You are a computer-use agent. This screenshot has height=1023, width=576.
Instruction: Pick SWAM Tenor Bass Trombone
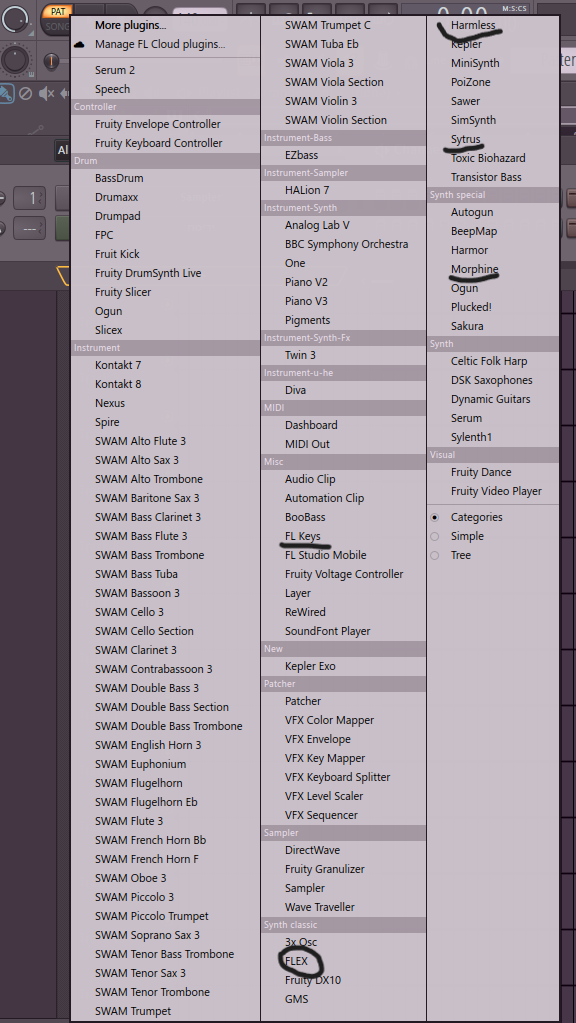pyautogui.click(x=164, y=954)
